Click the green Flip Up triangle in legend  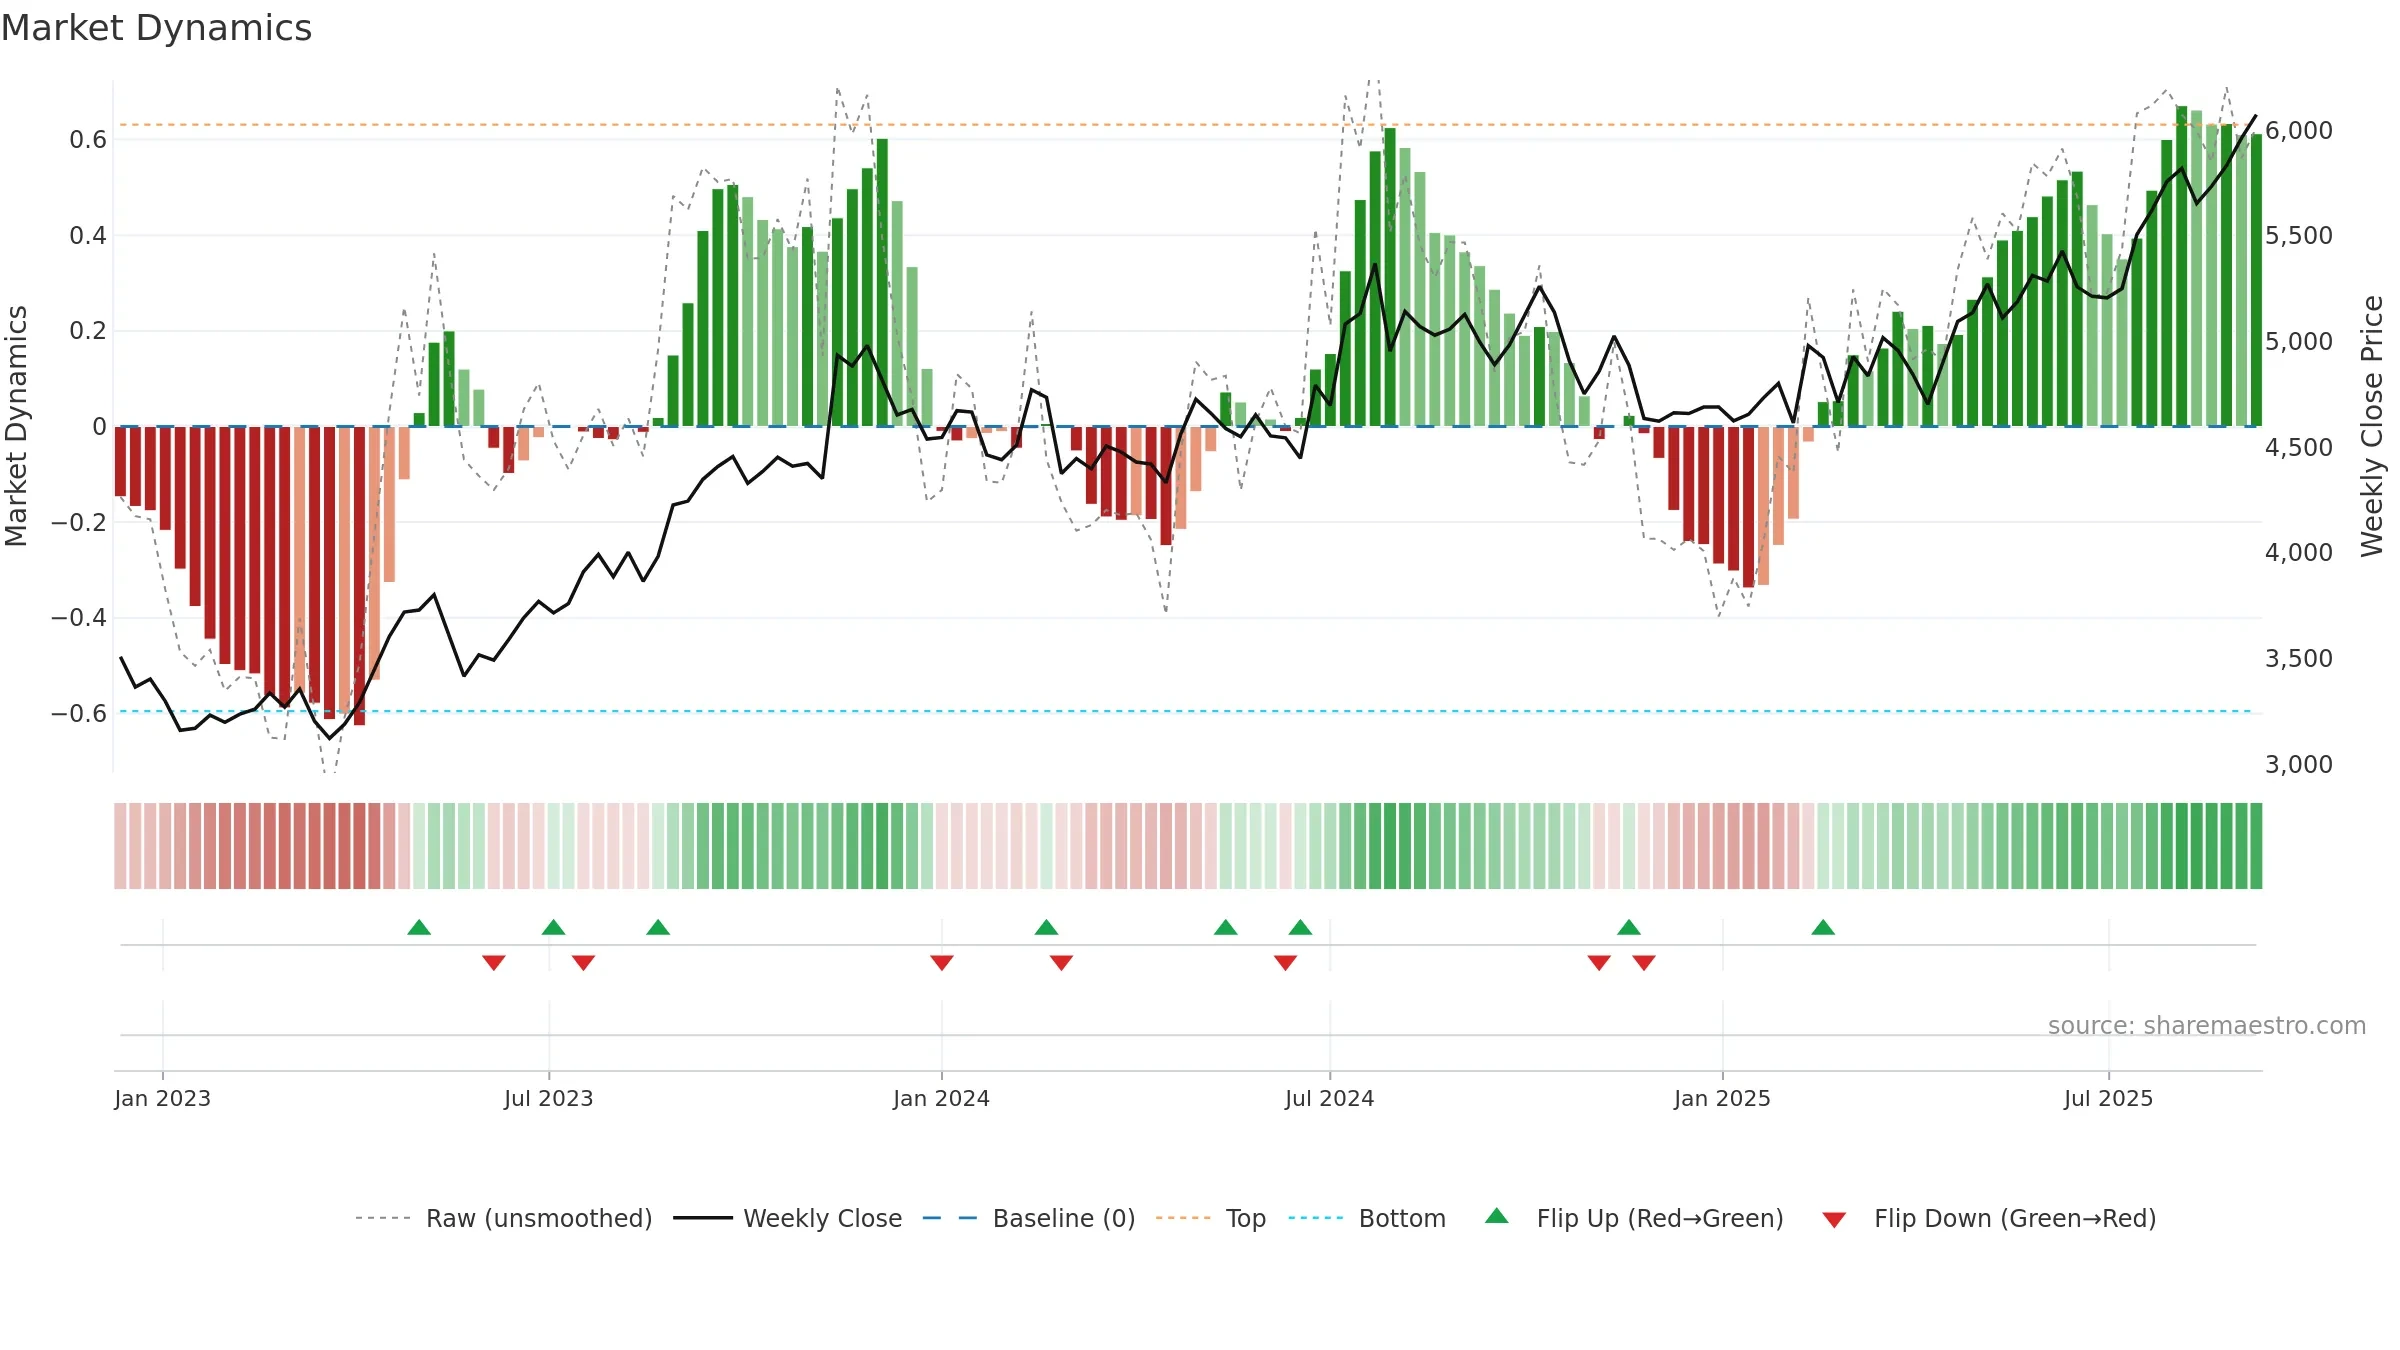click(x=1497, y=1216)
